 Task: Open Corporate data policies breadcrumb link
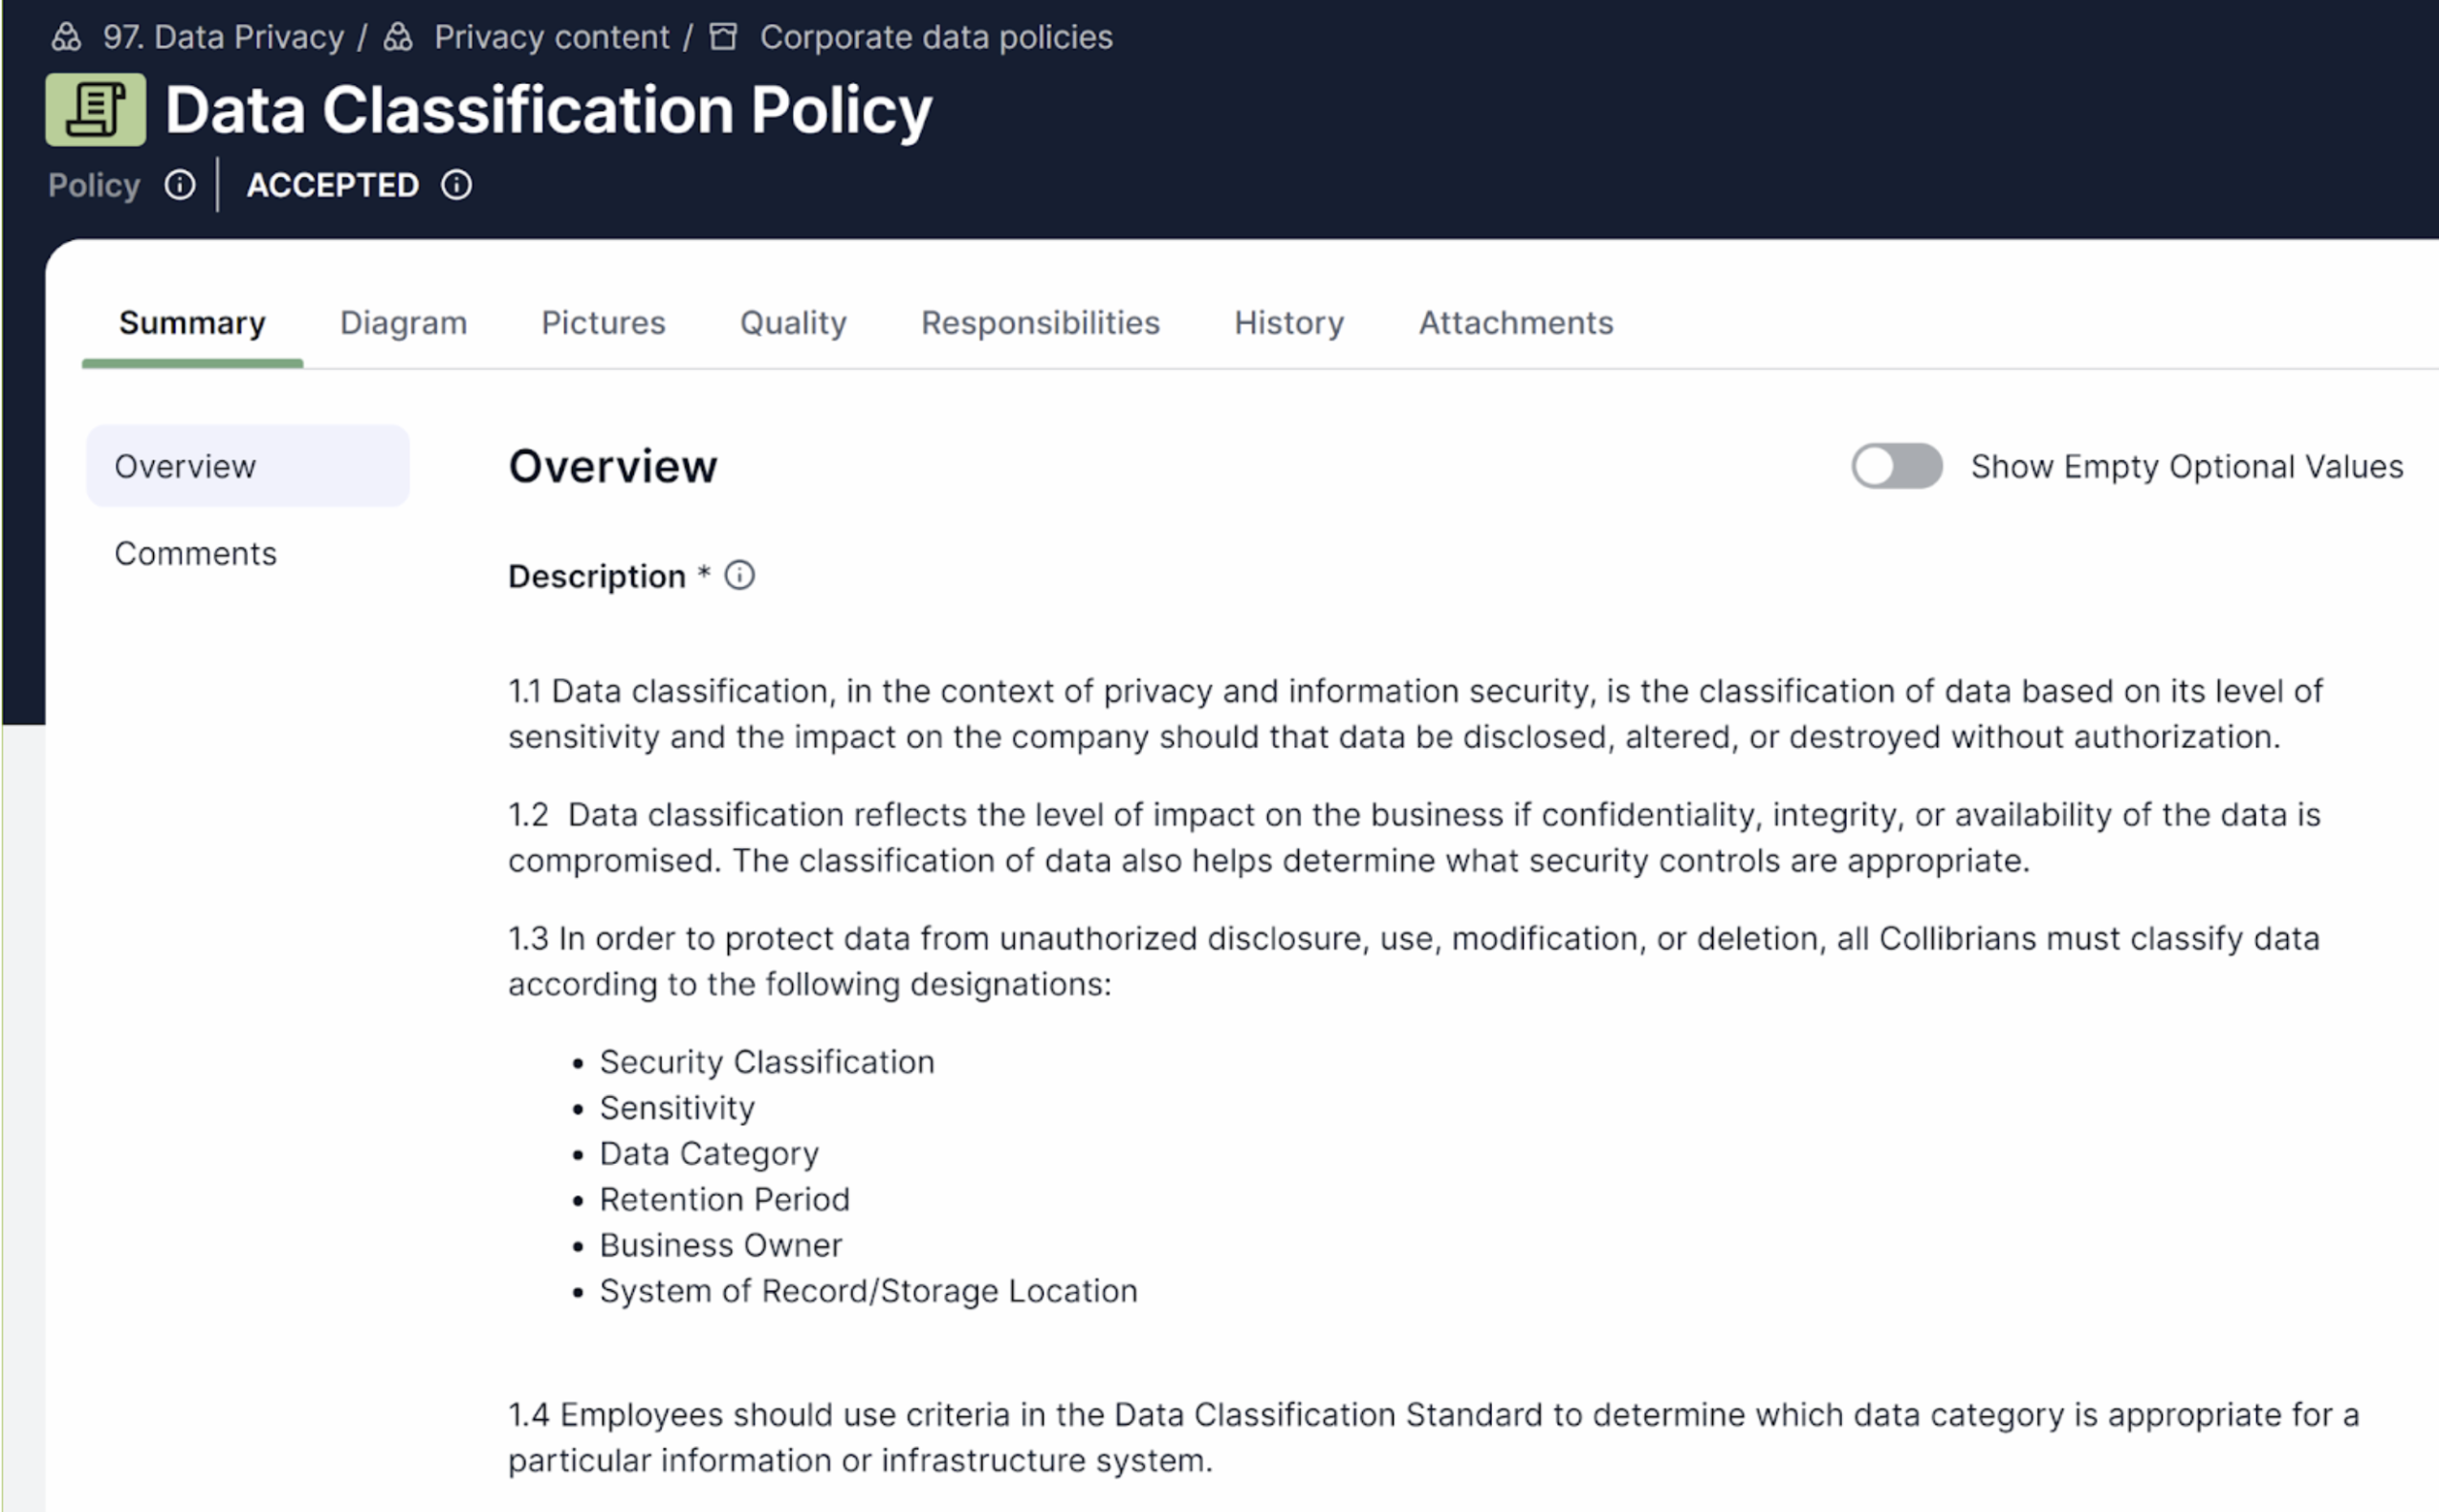click(935, 37)
